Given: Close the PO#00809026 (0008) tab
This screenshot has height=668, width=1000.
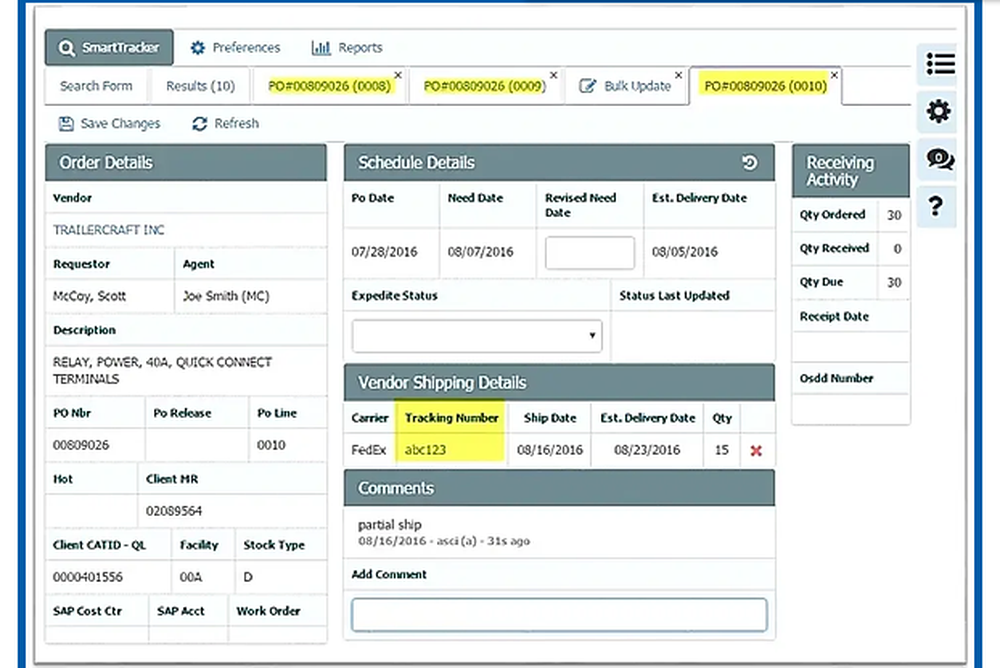Looking at the screenshot, I should [x=398, y=74].
